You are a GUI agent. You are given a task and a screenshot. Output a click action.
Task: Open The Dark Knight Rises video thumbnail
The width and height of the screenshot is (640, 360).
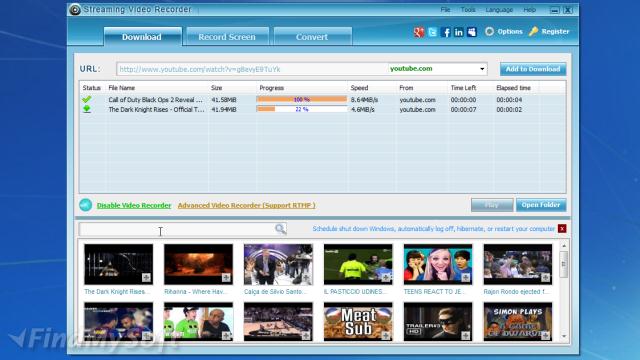118,264
